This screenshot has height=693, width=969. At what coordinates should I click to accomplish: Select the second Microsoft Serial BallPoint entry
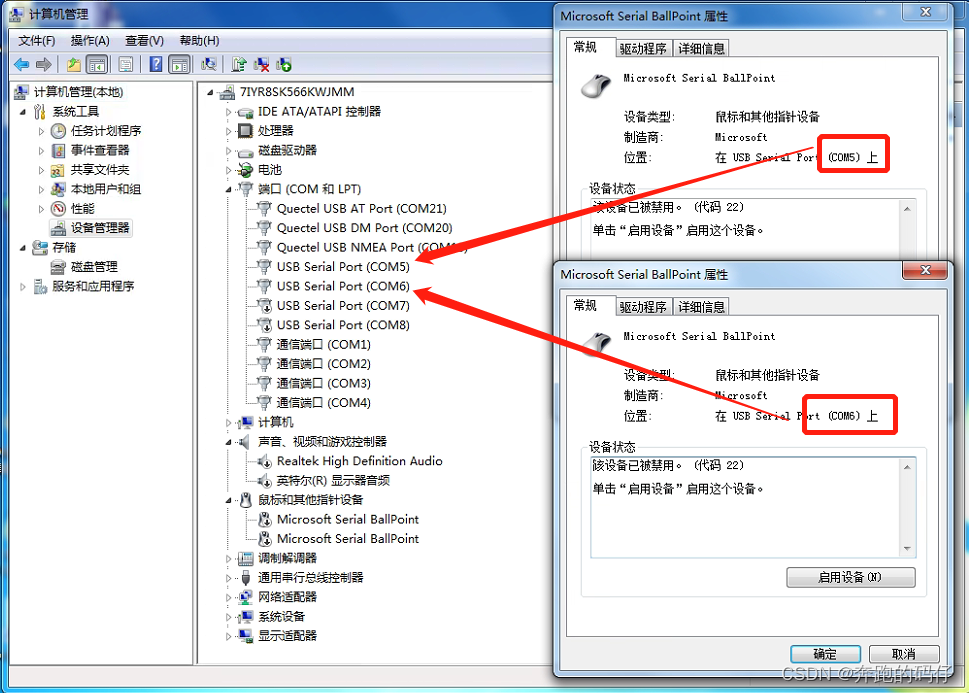click(x=348, y=538)
